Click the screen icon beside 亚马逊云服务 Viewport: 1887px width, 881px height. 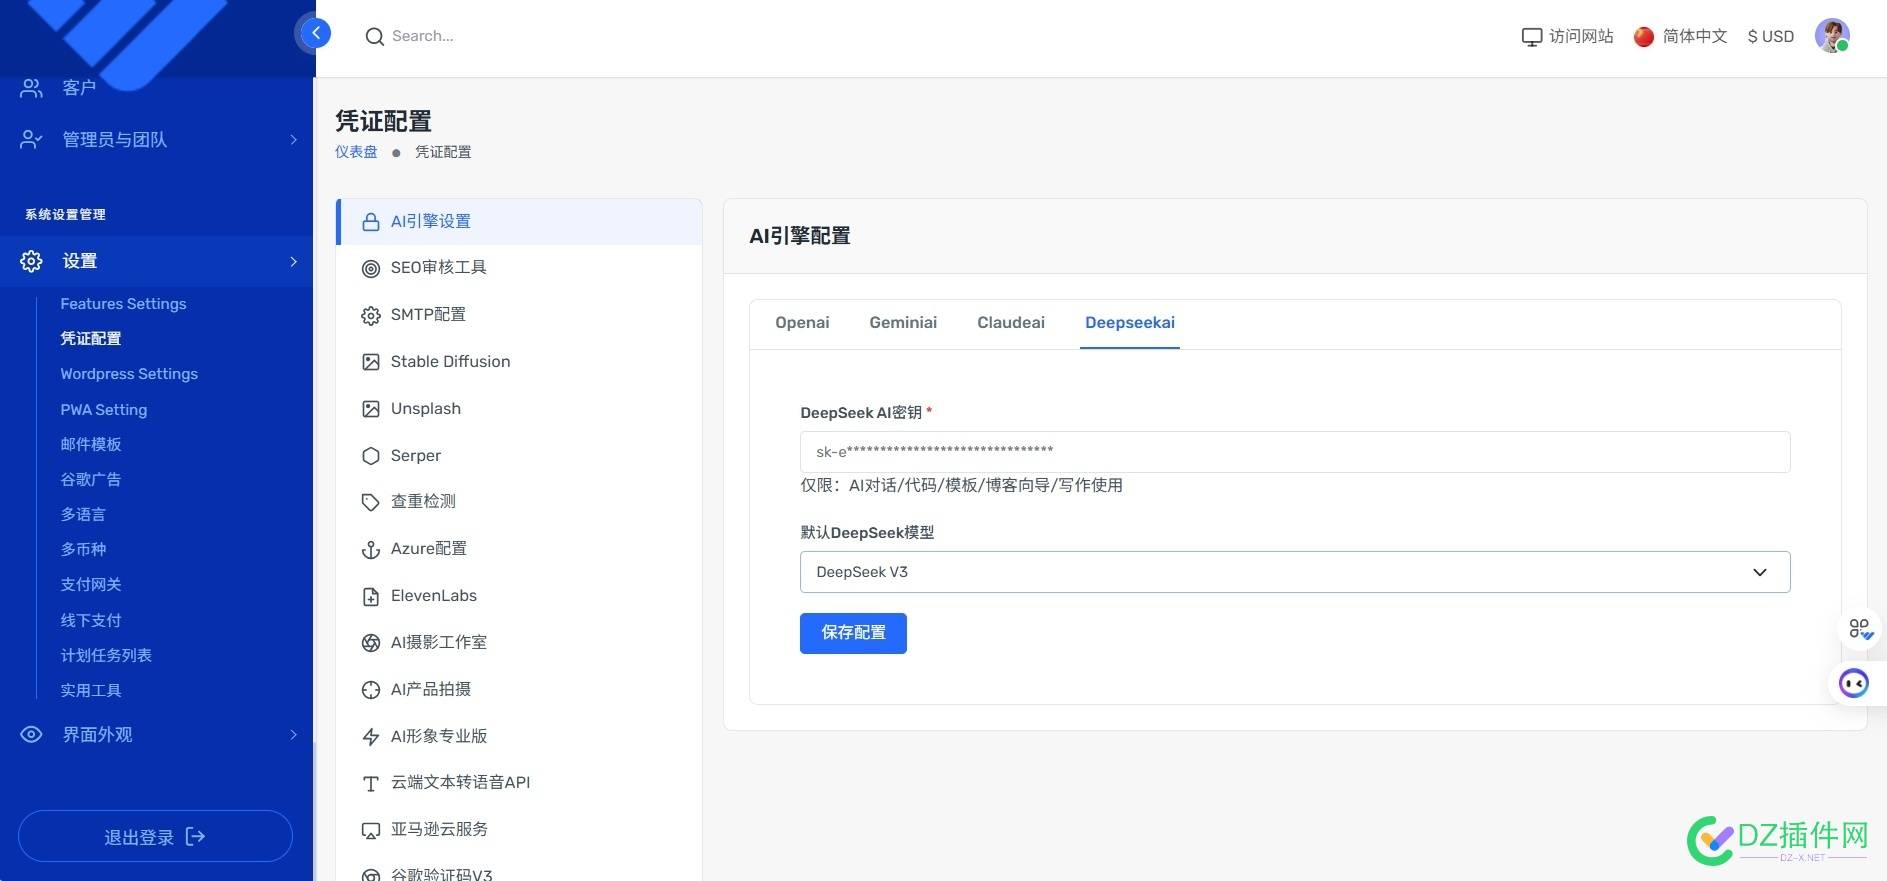[370, 830]
